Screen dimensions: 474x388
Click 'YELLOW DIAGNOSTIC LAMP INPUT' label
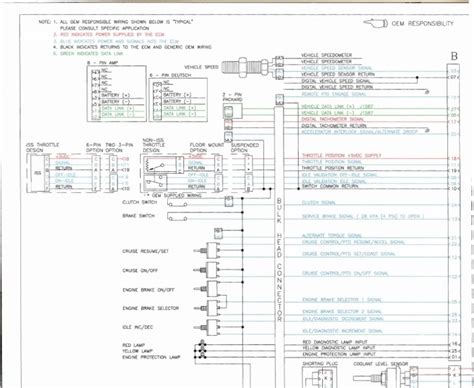[339, 348]
